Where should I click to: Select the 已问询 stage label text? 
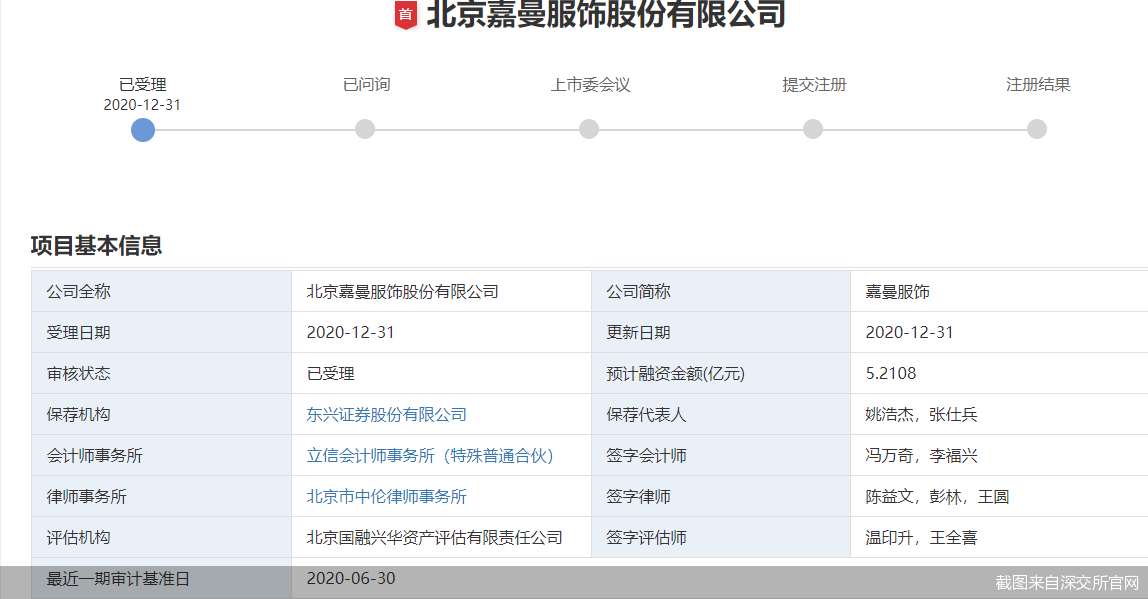click(367, 84)
